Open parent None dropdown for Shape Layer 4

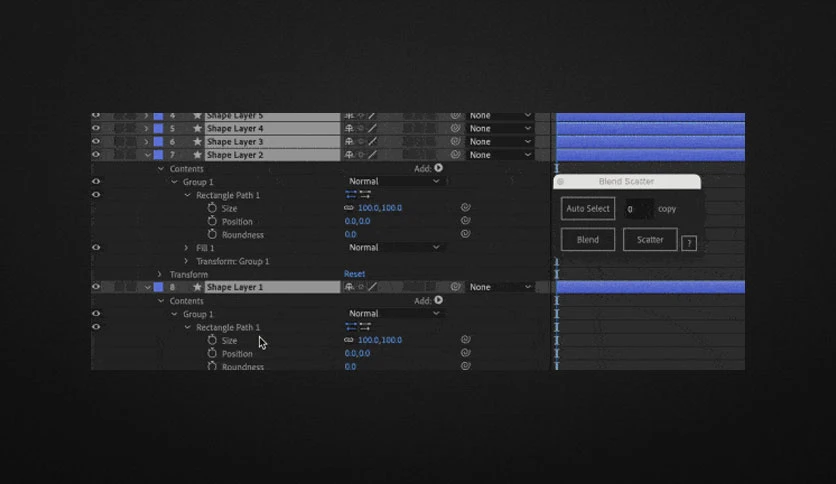click(500, 128)
